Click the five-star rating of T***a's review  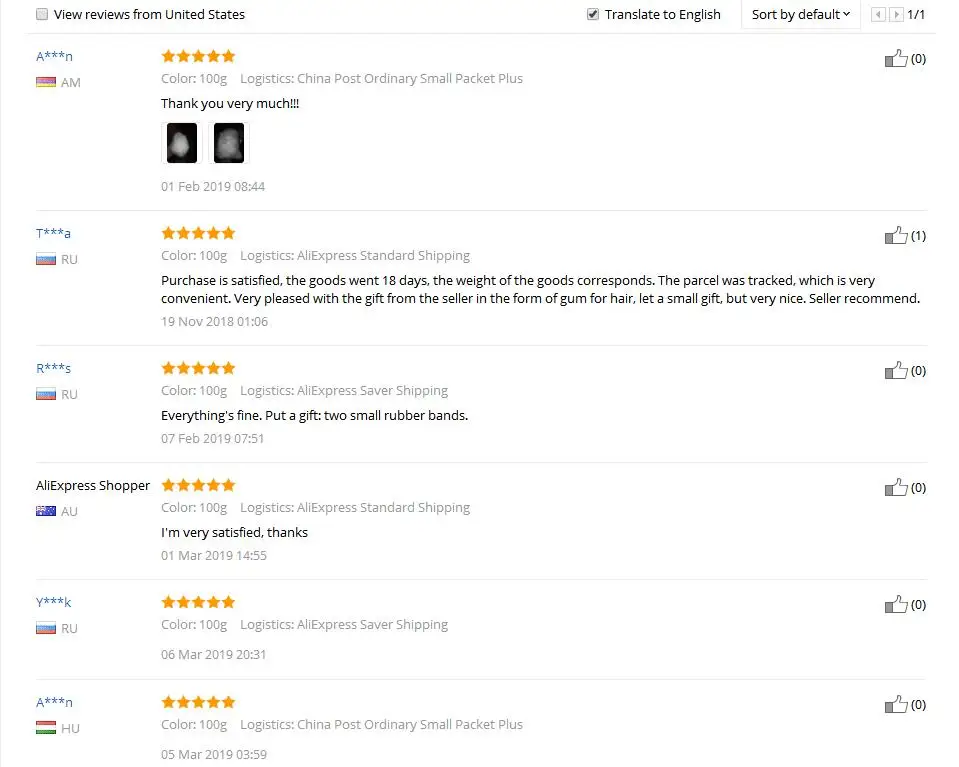point(198,233)
